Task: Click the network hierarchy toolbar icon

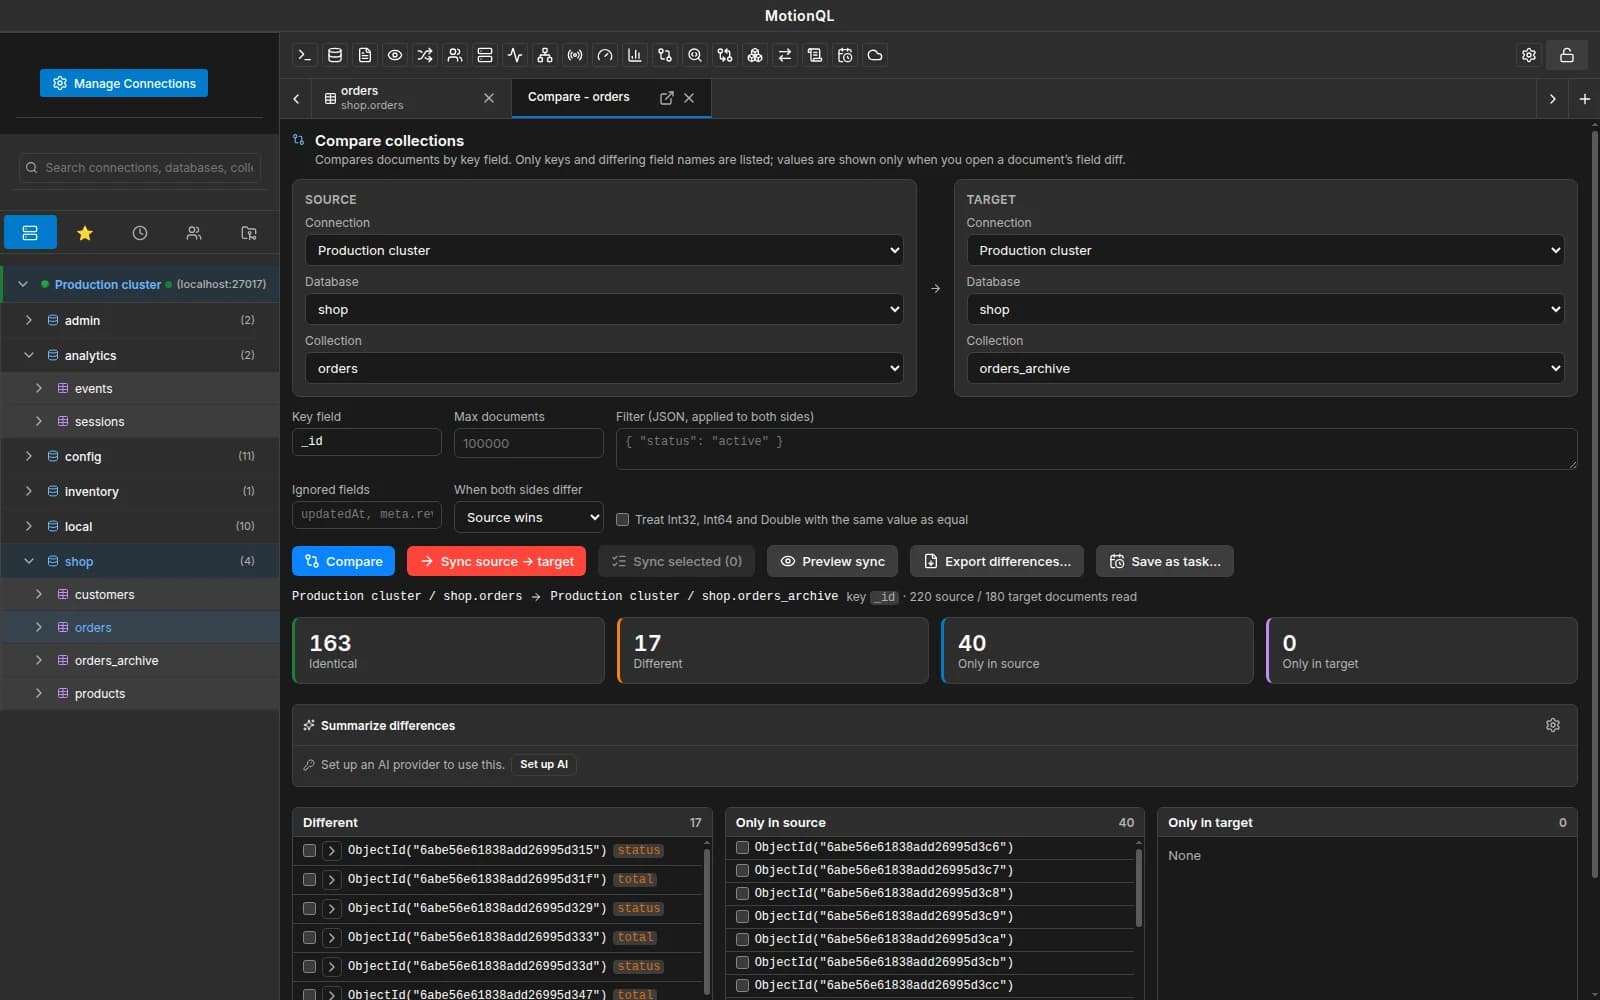Action: point(545,55)
